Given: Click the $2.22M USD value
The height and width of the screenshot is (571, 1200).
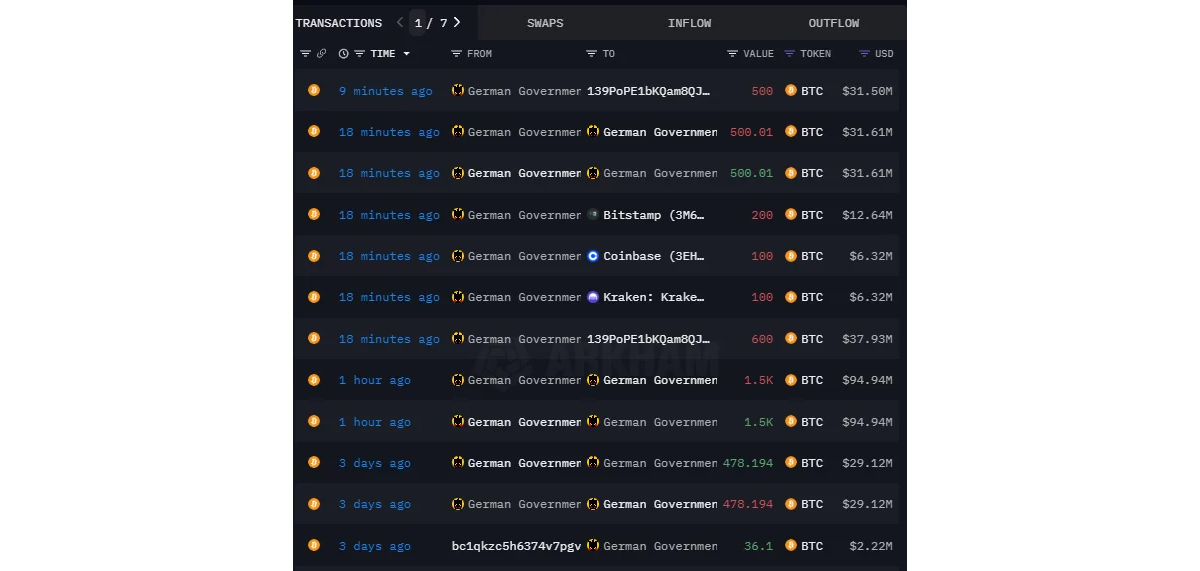Looking at the screenshot, I should pyautogui.click(x=871, y=546).
